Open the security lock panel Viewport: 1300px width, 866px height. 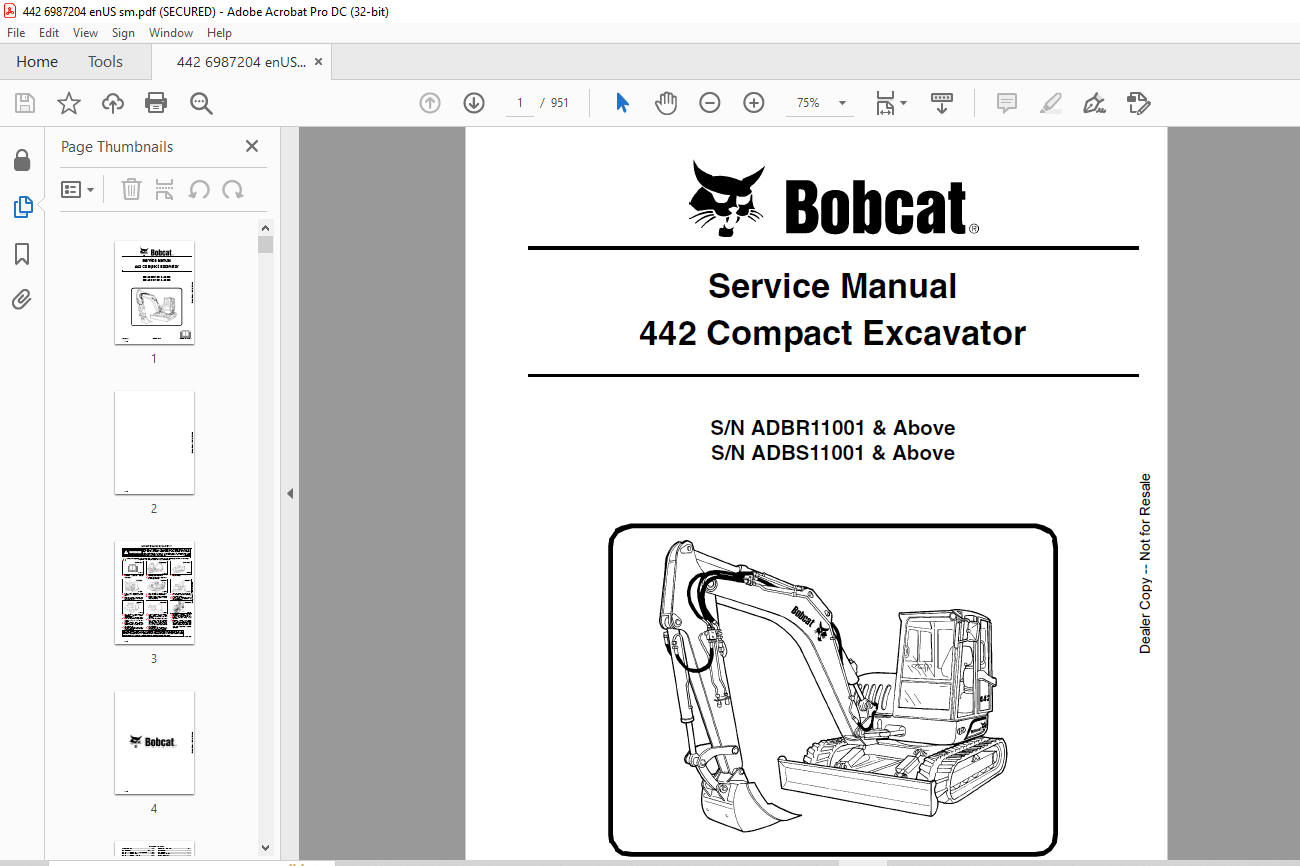coord(22,160)
